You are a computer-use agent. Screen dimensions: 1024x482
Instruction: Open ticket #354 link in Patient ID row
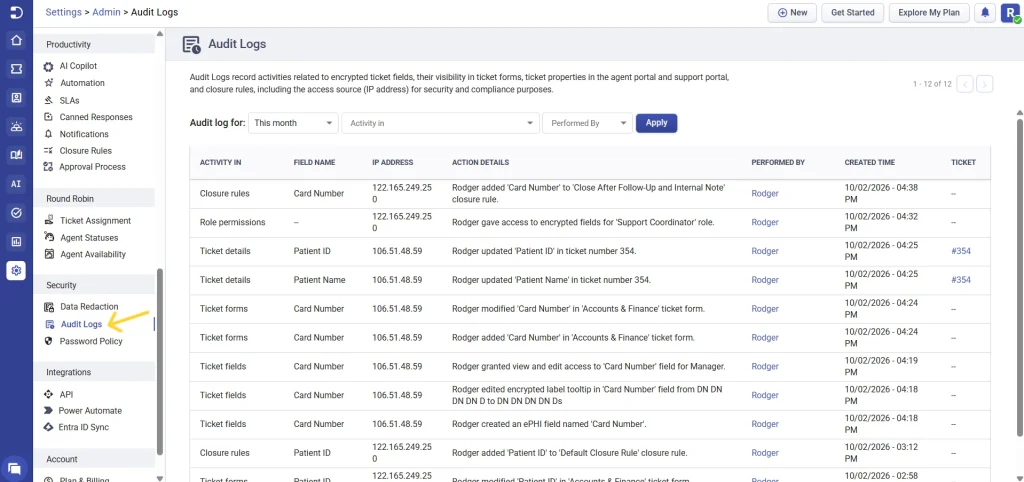click(961, 251)
